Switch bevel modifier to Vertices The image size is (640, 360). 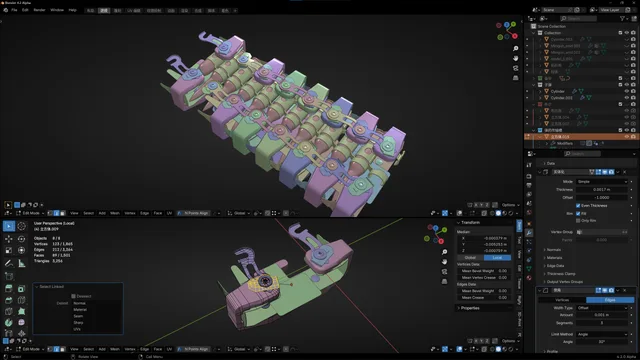562,300
